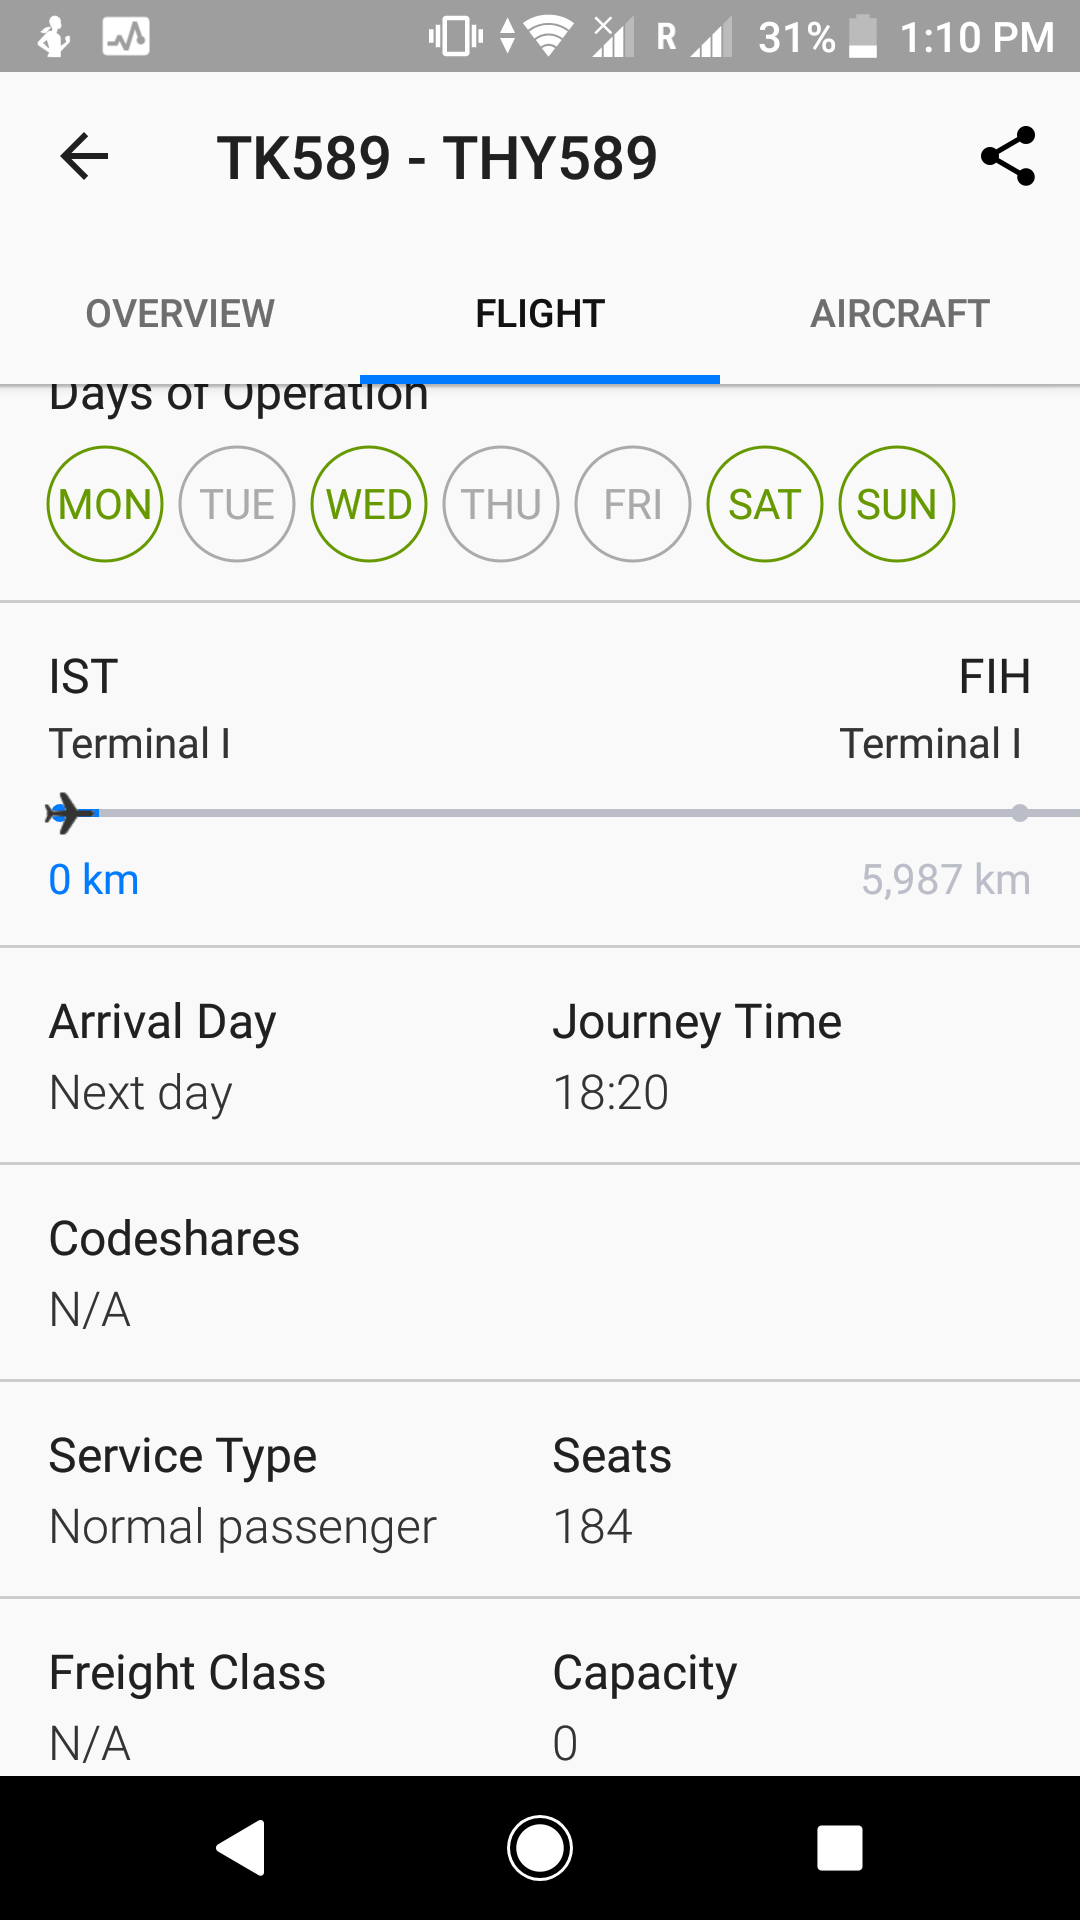The width and height of the screenshot is (1080, 1920).
Task: Toggle the TUE day circle
Action: click(x=237, y=504)
